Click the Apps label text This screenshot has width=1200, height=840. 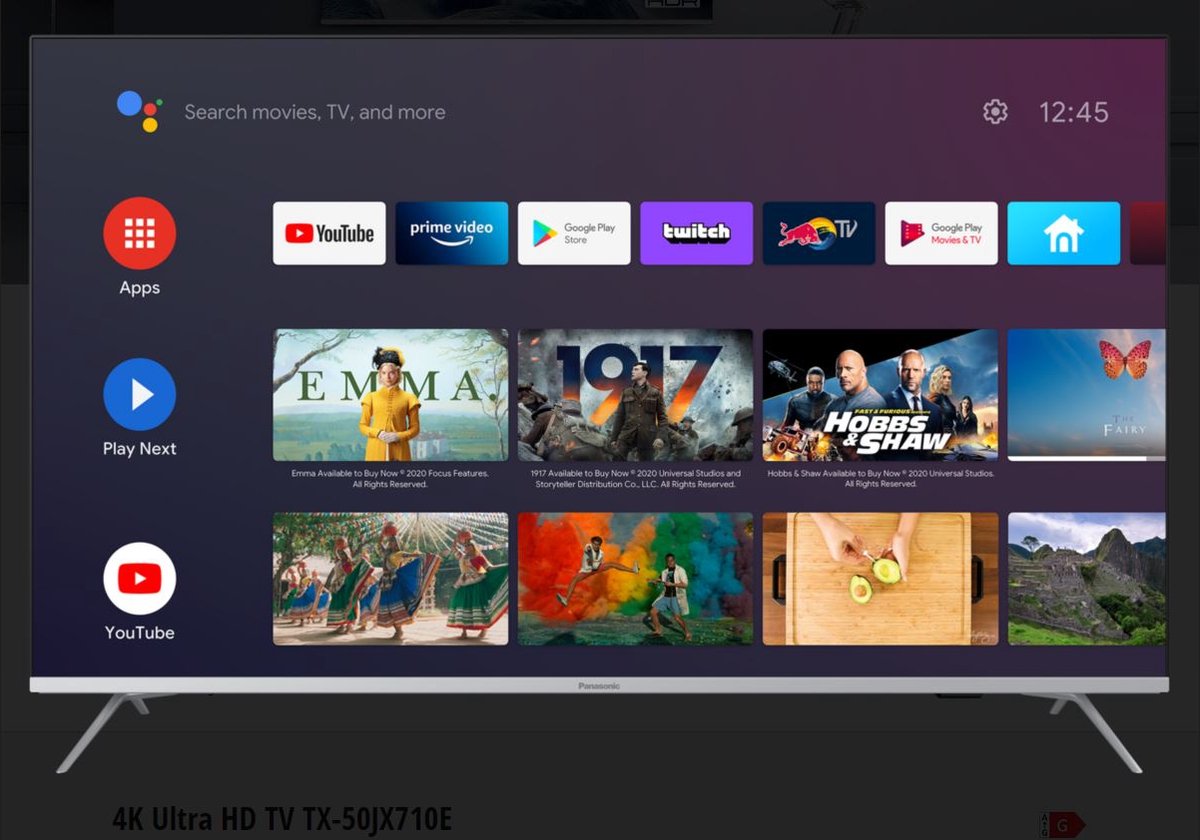(139, 288)
